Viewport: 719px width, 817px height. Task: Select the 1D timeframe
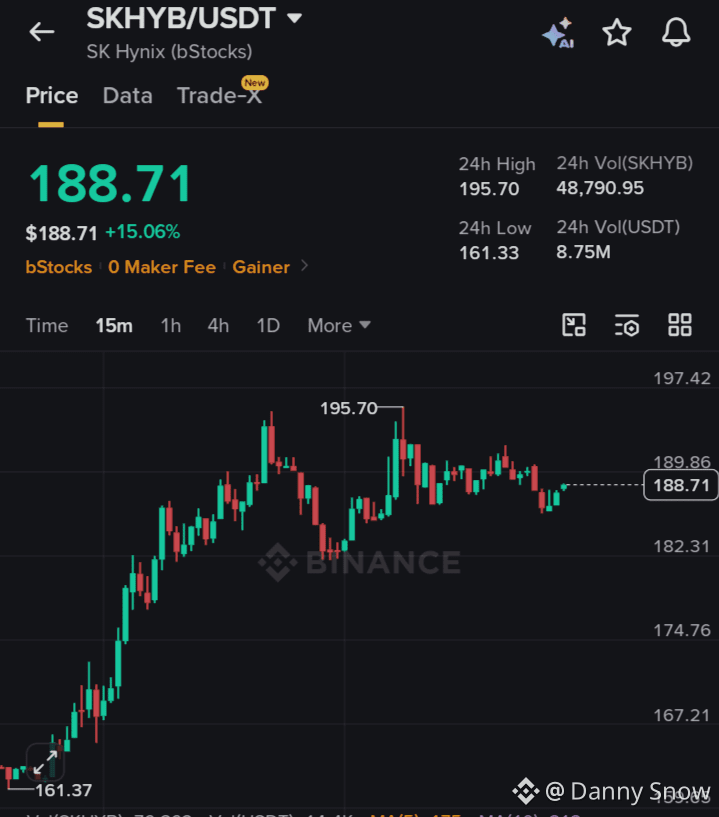coord(268,326)
